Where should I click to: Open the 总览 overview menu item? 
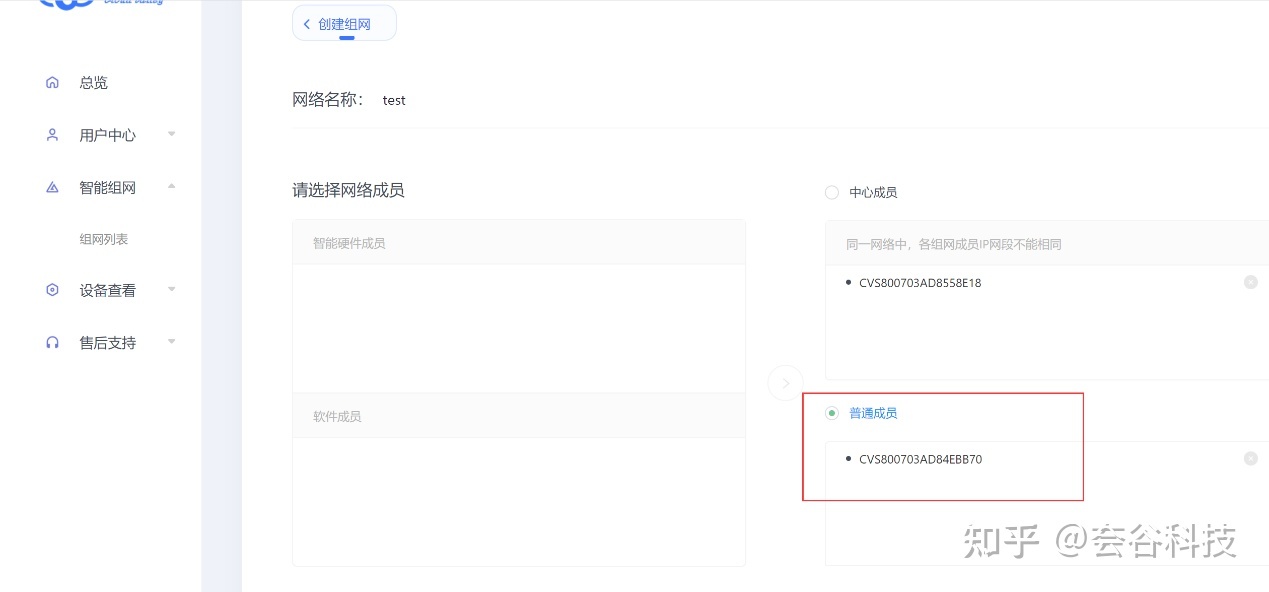(x=94, y=83)
